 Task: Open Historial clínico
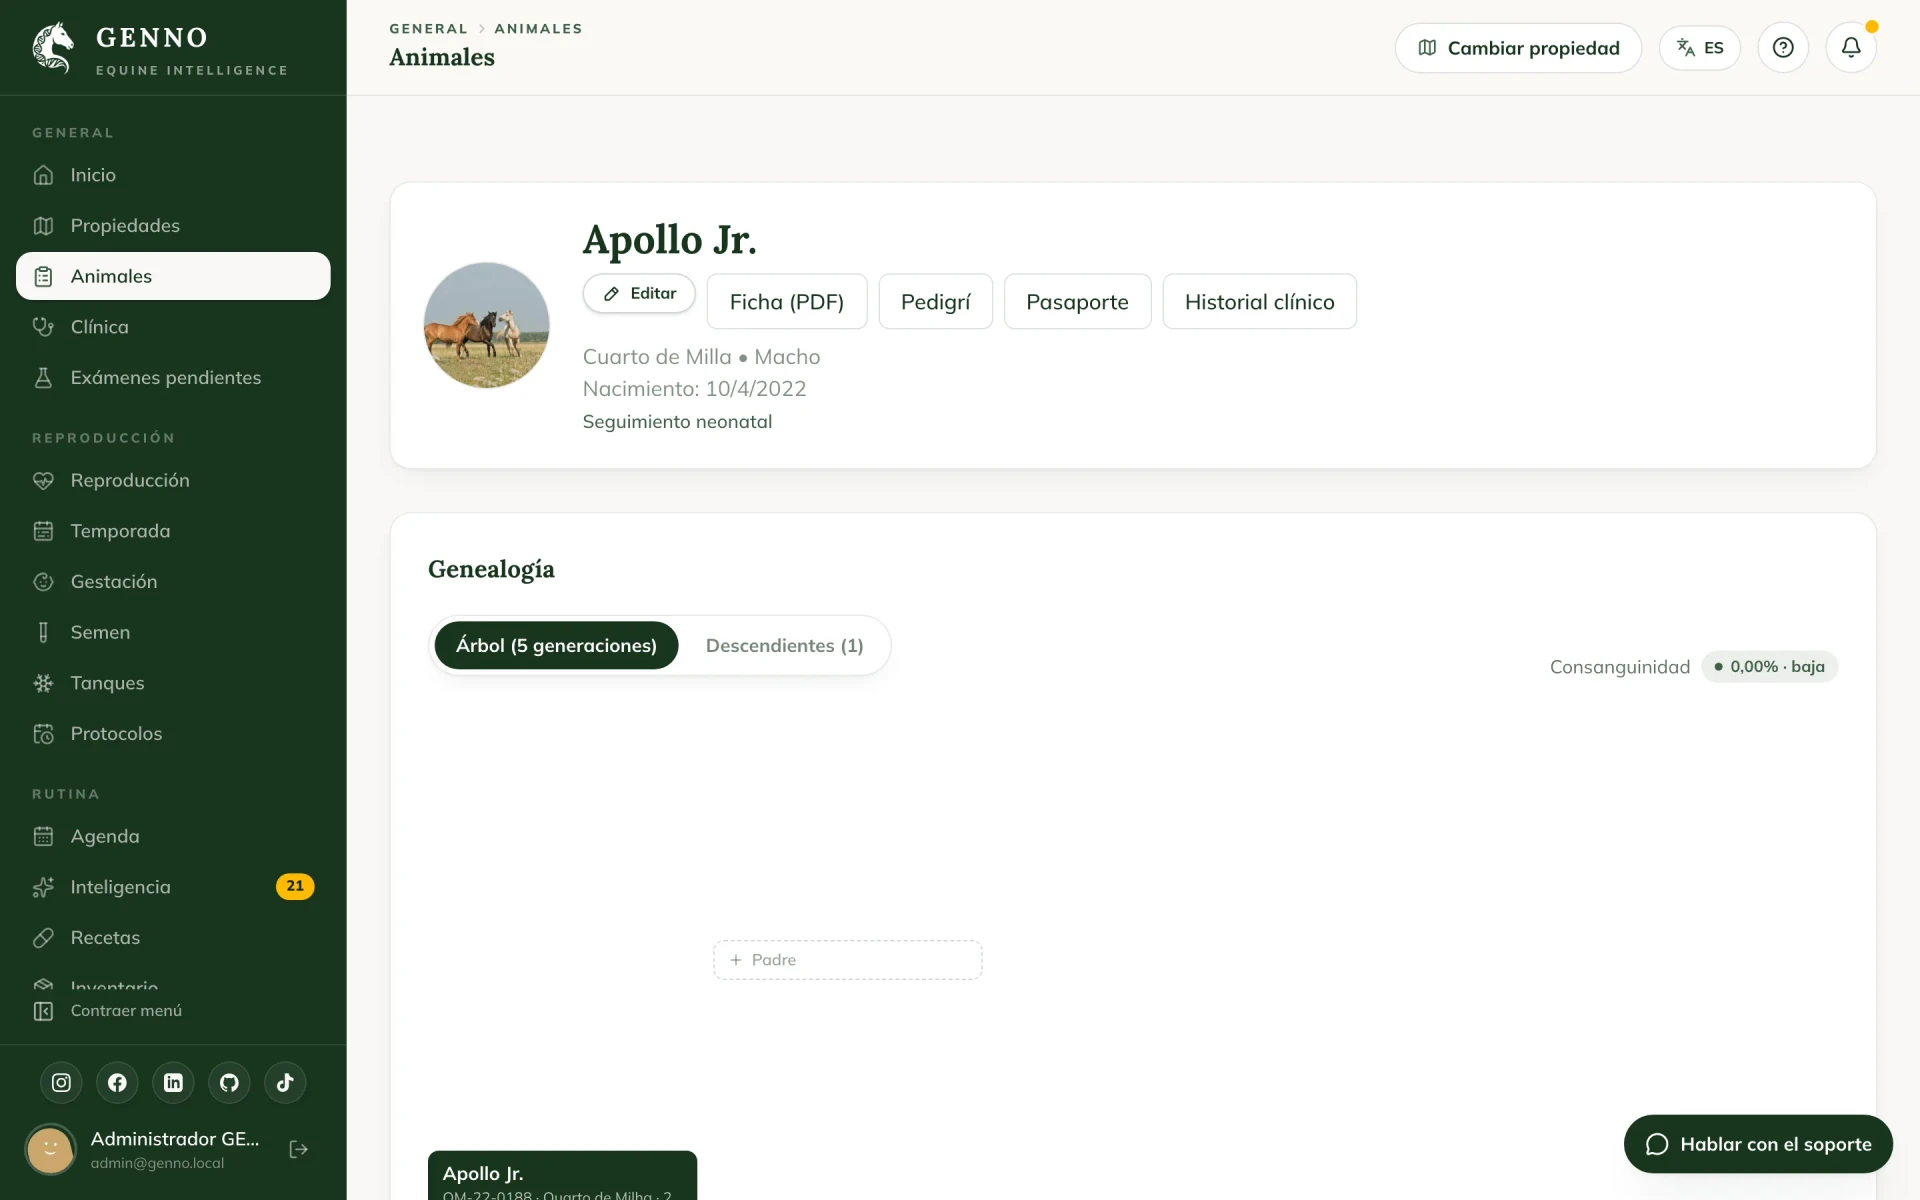pos(1260,302)
